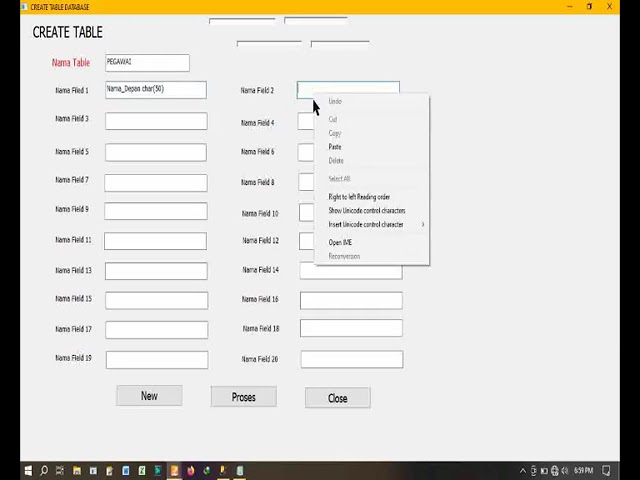Expand Insert Unicode control character submenu

click(x=372, y=224)
